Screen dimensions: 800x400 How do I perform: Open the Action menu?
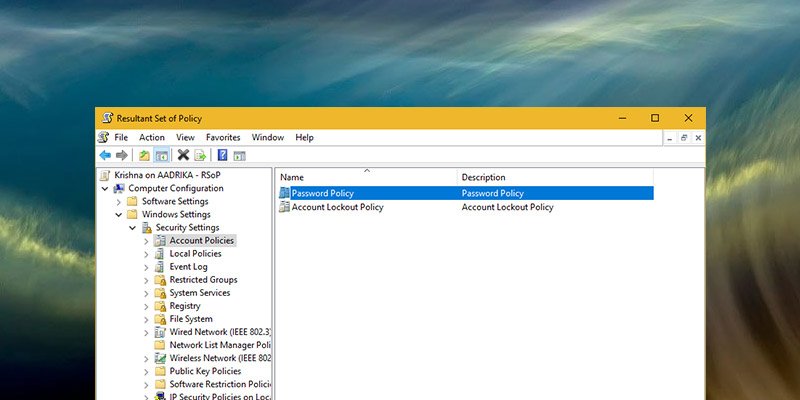[152, 137]
